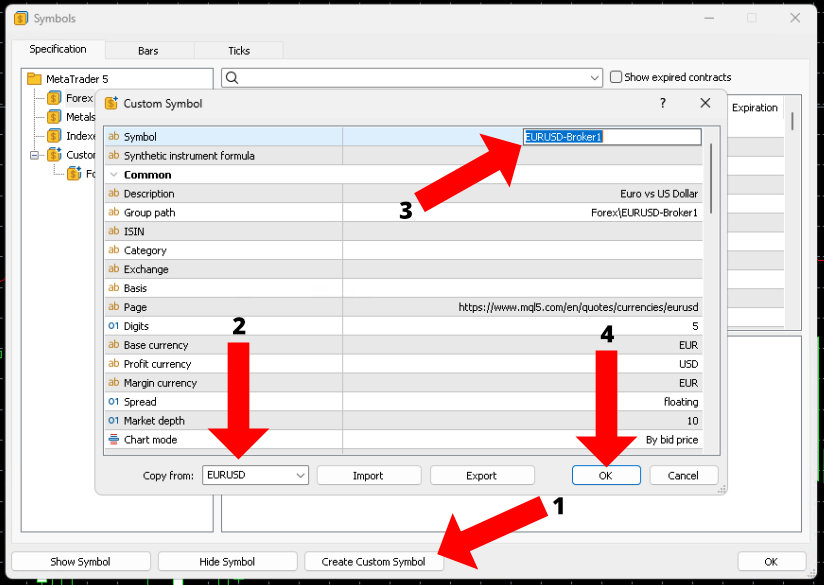The image size is (824, 585).
Task: Click the Profit currency value USD
Action: pyautogui.click(x=688, y=364)
